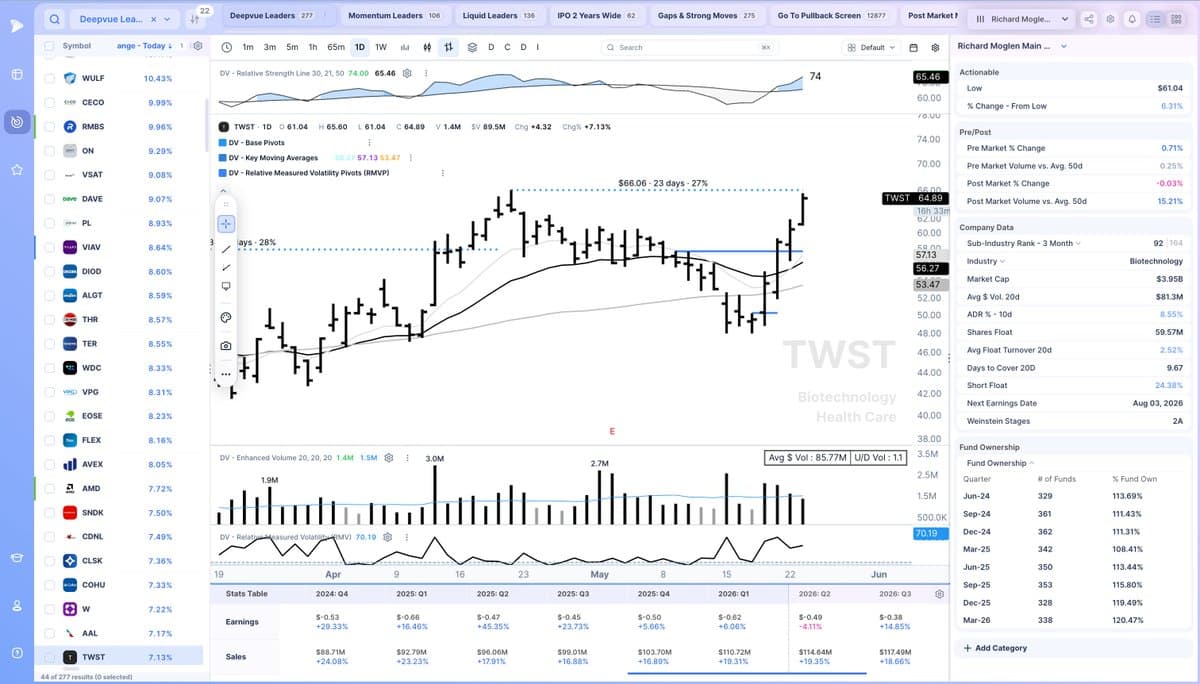Select the comment annotation tool
This screenshot has width=1200, height=684.
click(x=226, y=286)
